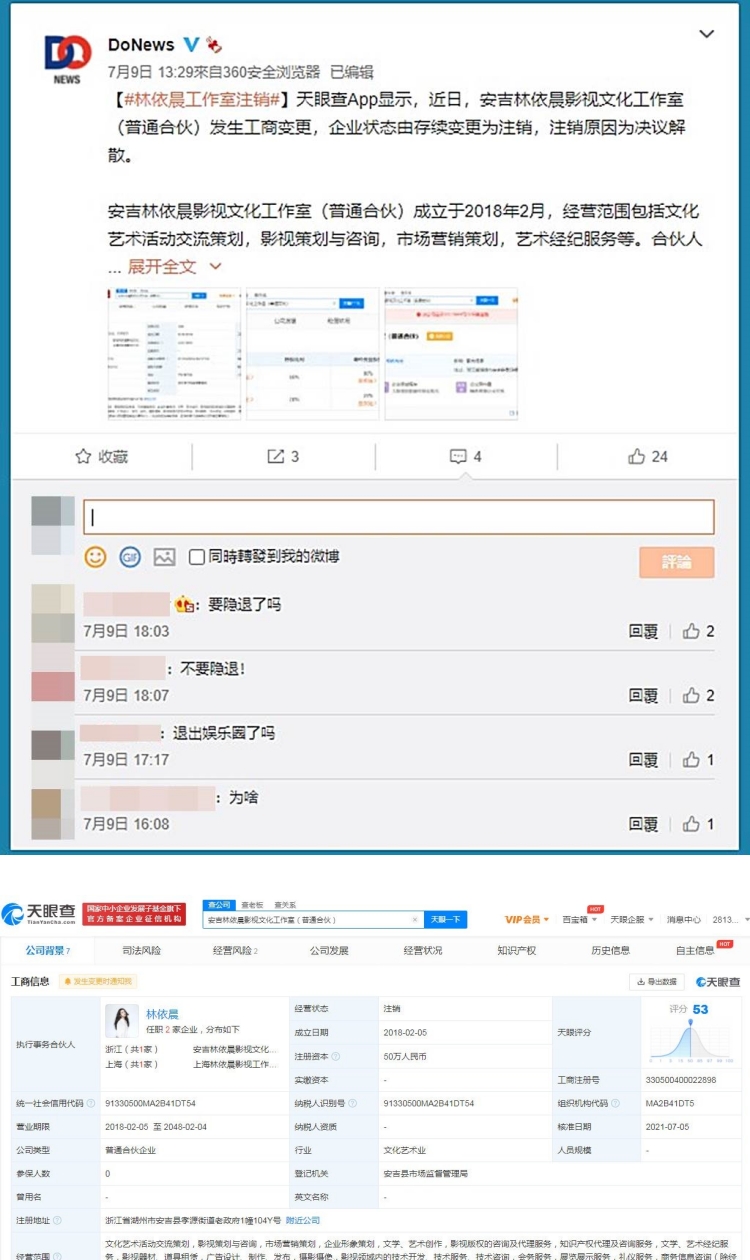The height and width of the screenshot is (1260, 750).
Task: Expand full post text with 展开全文
Action: click(174, 267)
